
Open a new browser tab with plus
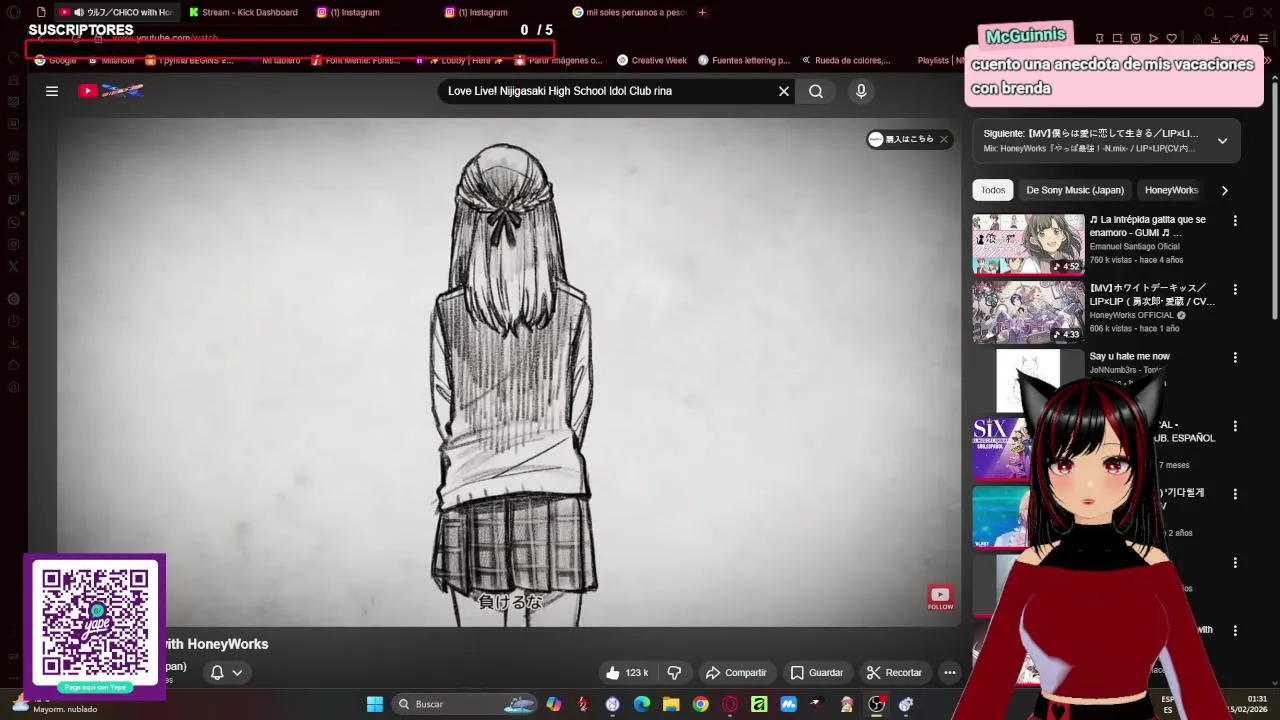point(702,12)
